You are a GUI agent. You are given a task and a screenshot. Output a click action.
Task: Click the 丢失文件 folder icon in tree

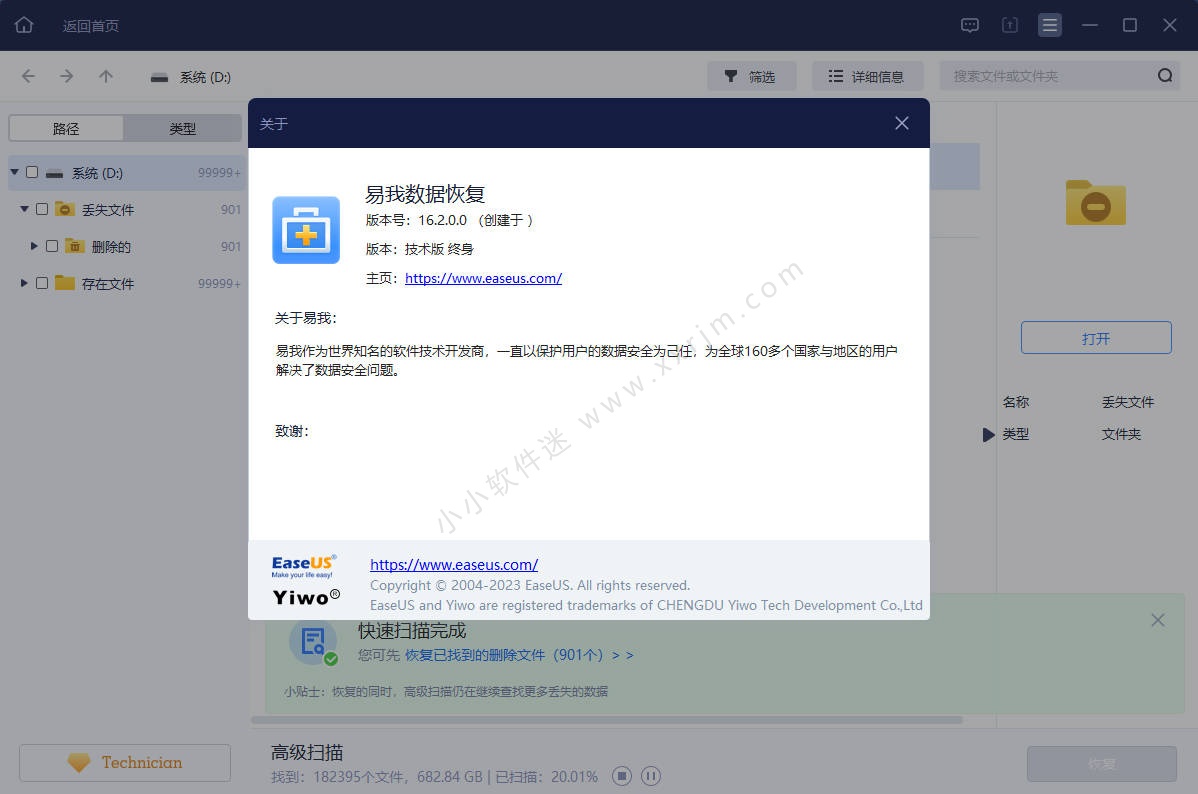tap(65, 209)
